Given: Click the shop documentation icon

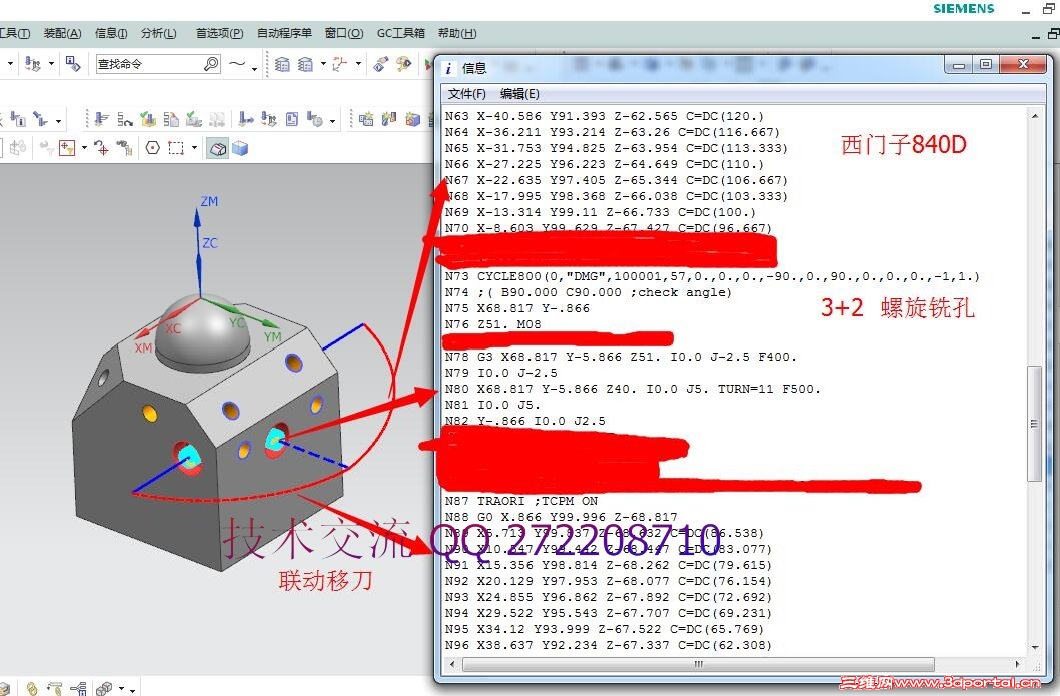Looking at the screenshot, I should 291,120.
